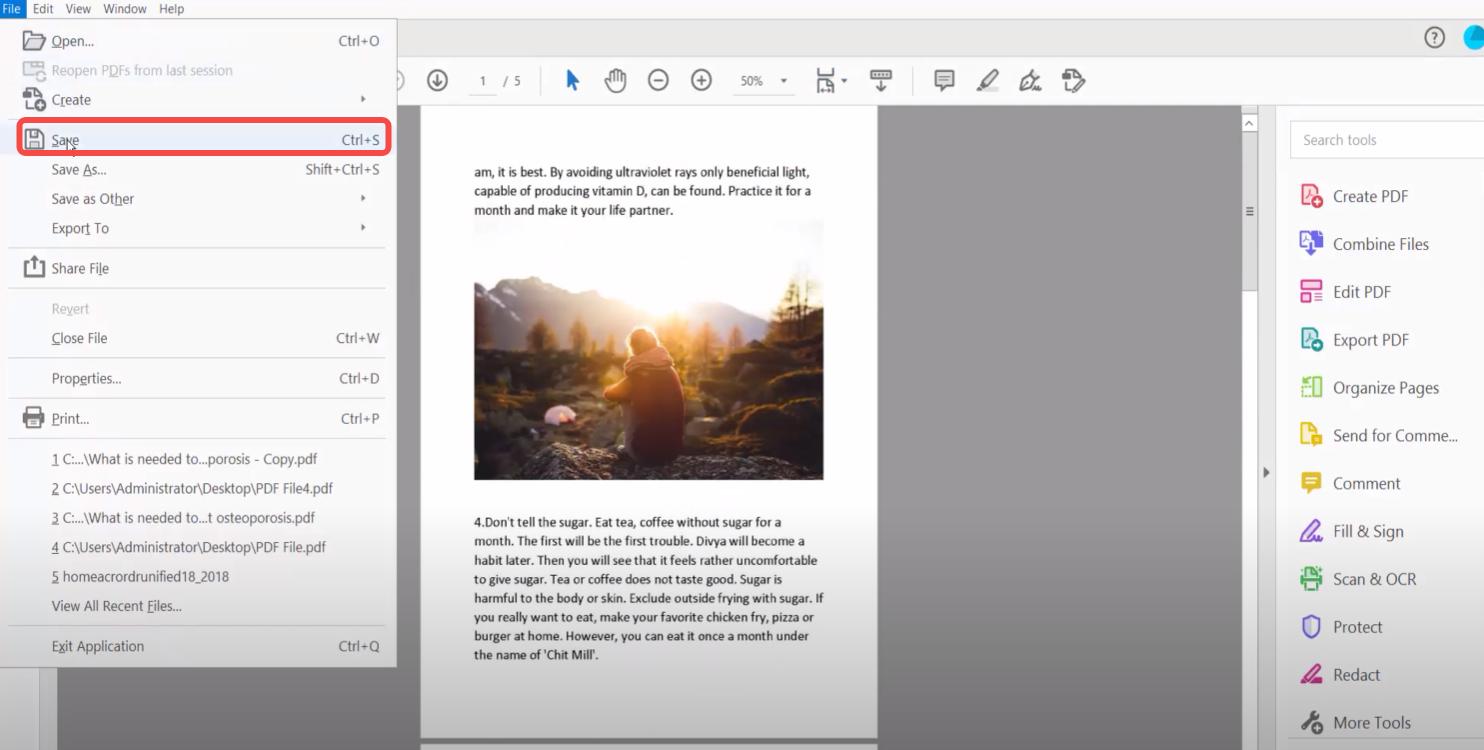Open Combine Files tool
Viewport: 1484px width, 750px height.
[x=1380, y=244]
